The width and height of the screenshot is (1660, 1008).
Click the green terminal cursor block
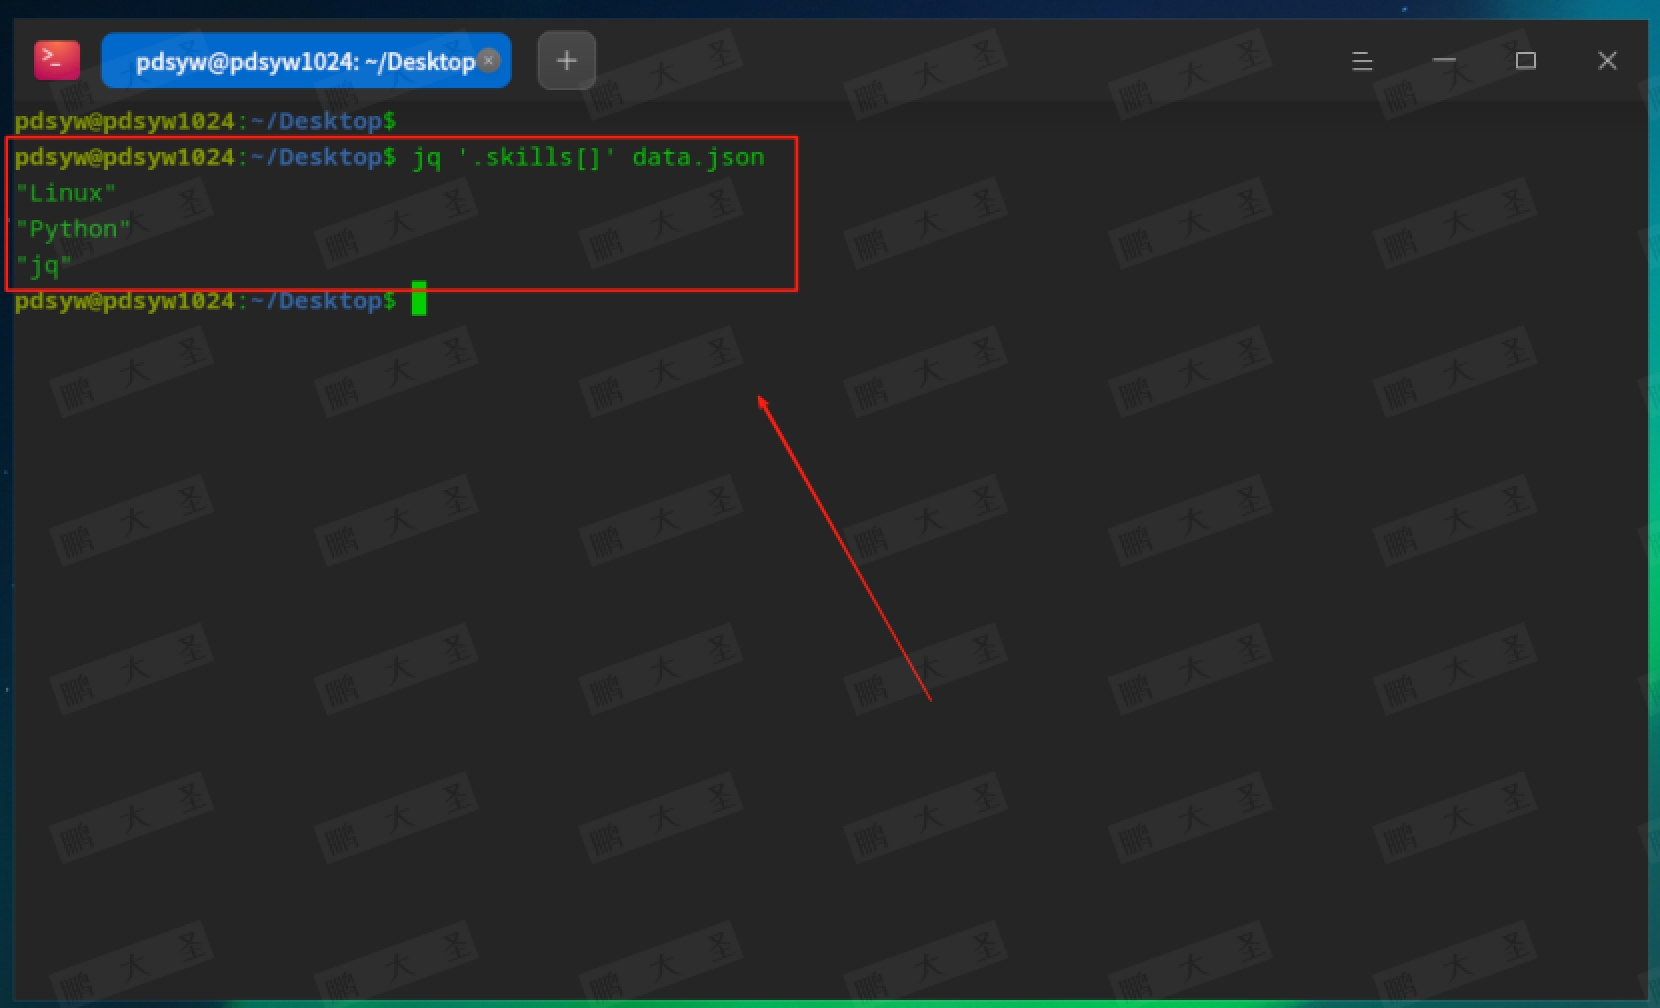(420, 299)
